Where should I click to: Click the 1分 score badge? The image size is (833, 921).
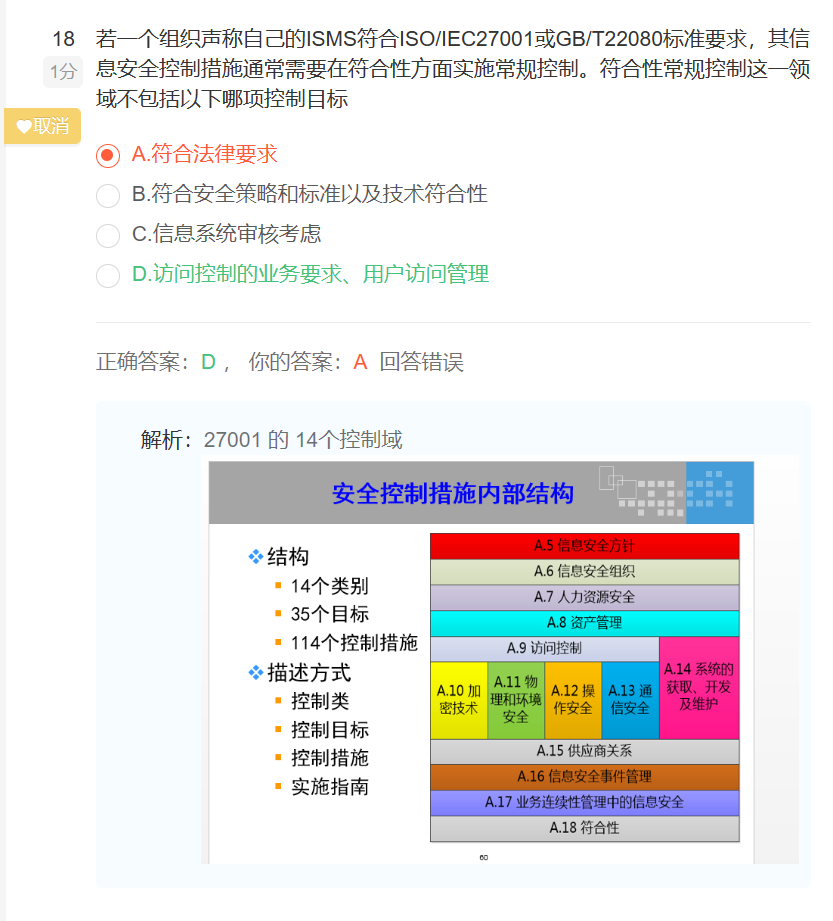63,71
